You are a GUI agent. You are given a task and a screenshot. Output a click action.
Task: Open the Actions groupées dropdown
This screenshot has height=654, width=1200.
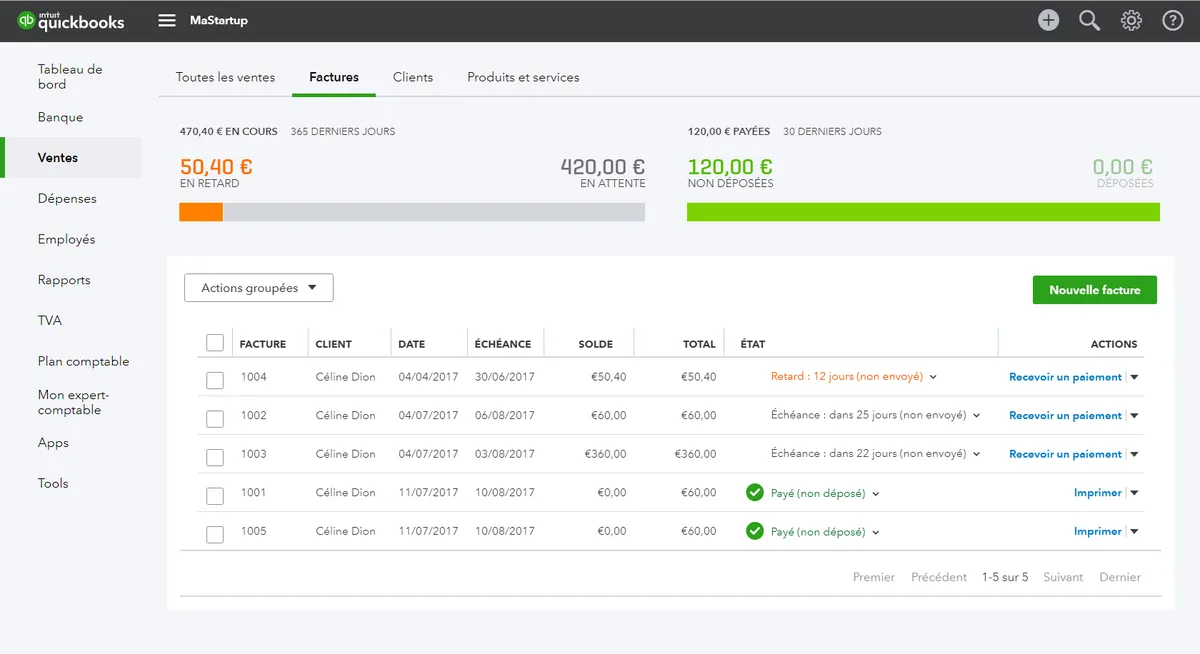coord(259,288)
